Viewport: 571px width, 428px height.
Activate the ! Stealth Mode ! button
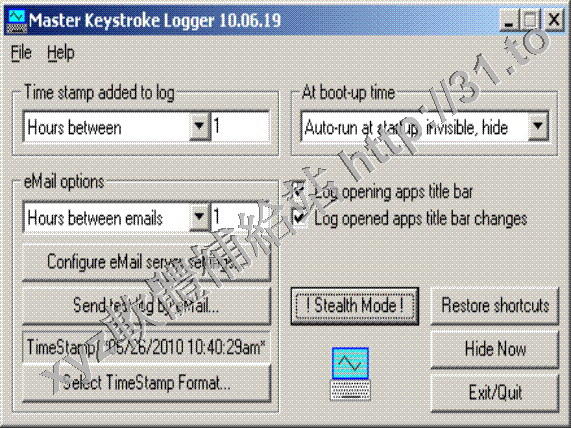tap(354, 306)
